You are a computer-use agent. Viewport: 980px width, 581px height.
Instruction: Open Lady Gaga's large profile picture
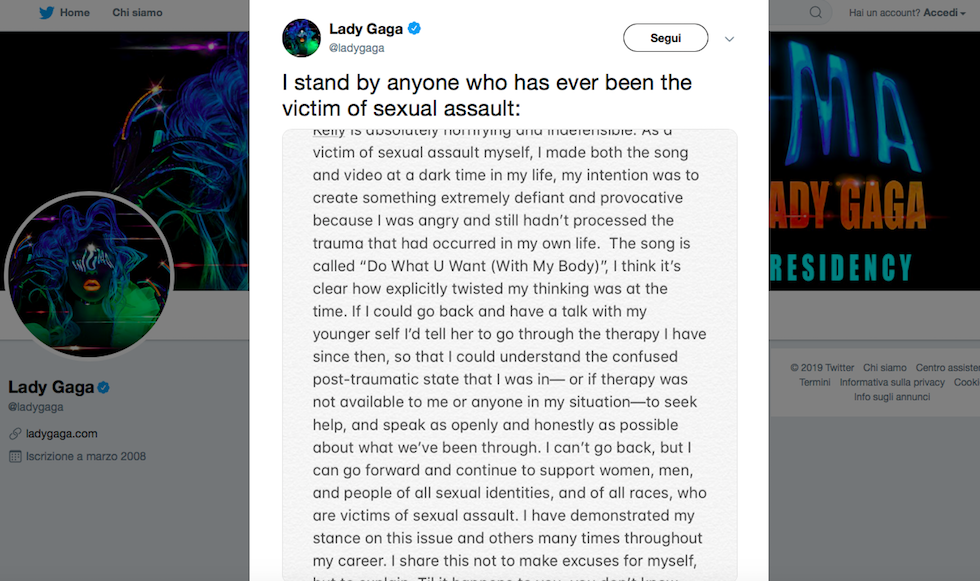(90, 275)
